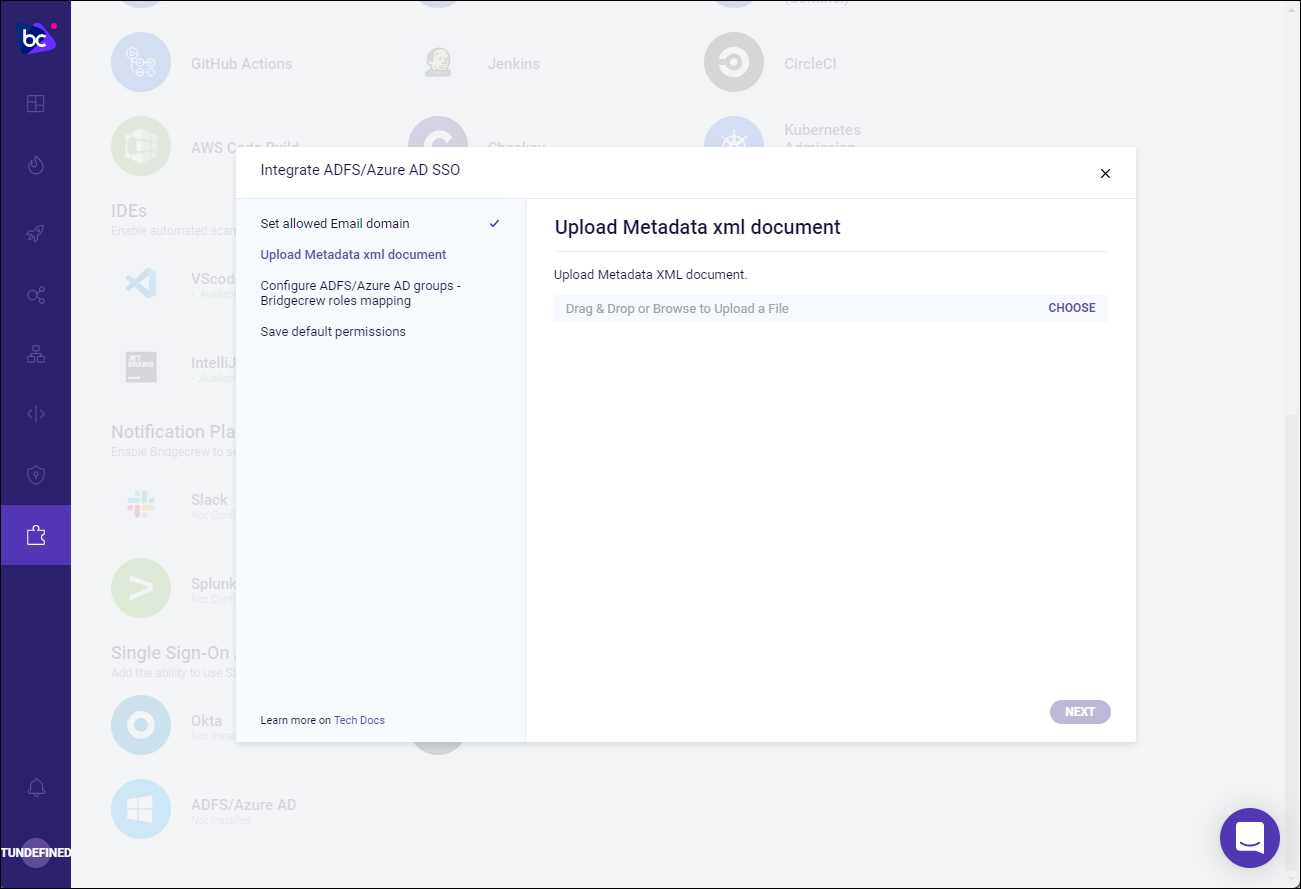Open the flame incidents icon in sidebar

[36, 165]
